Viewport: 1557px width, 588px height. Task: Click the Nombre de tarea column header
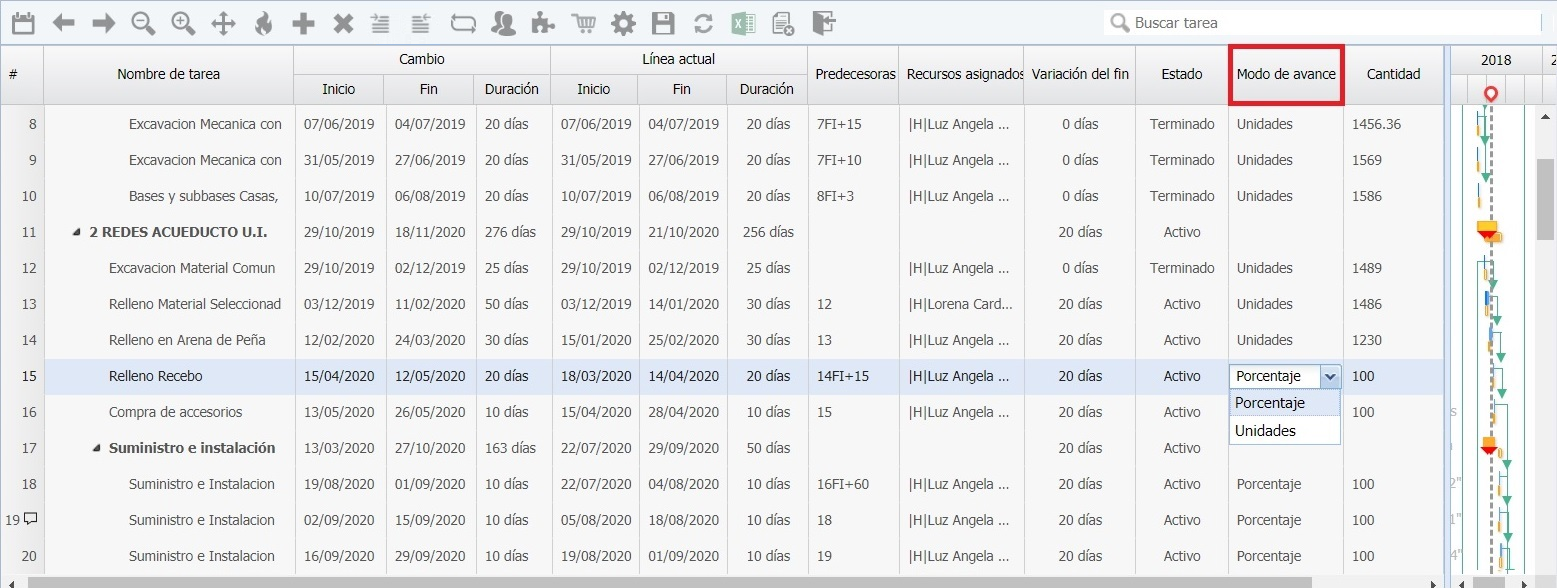tap(168, 74)
